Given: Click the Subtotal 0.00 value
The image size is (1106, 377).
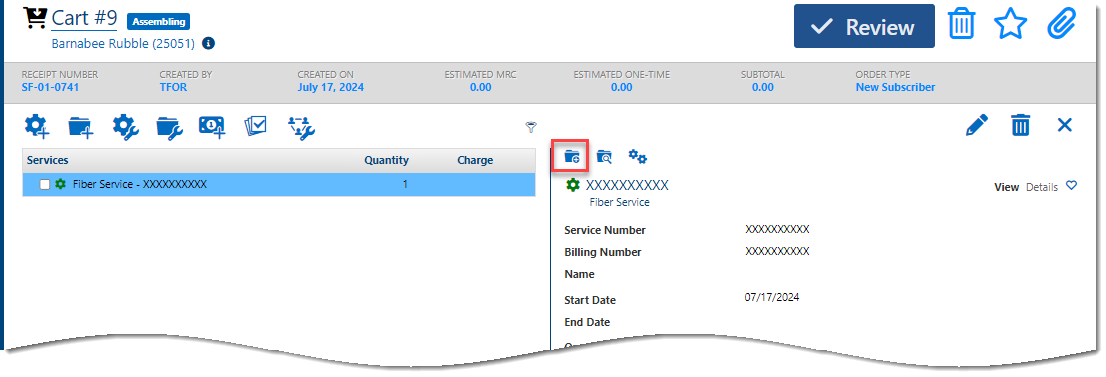Looking at the screenshot, I should (762, 88).
